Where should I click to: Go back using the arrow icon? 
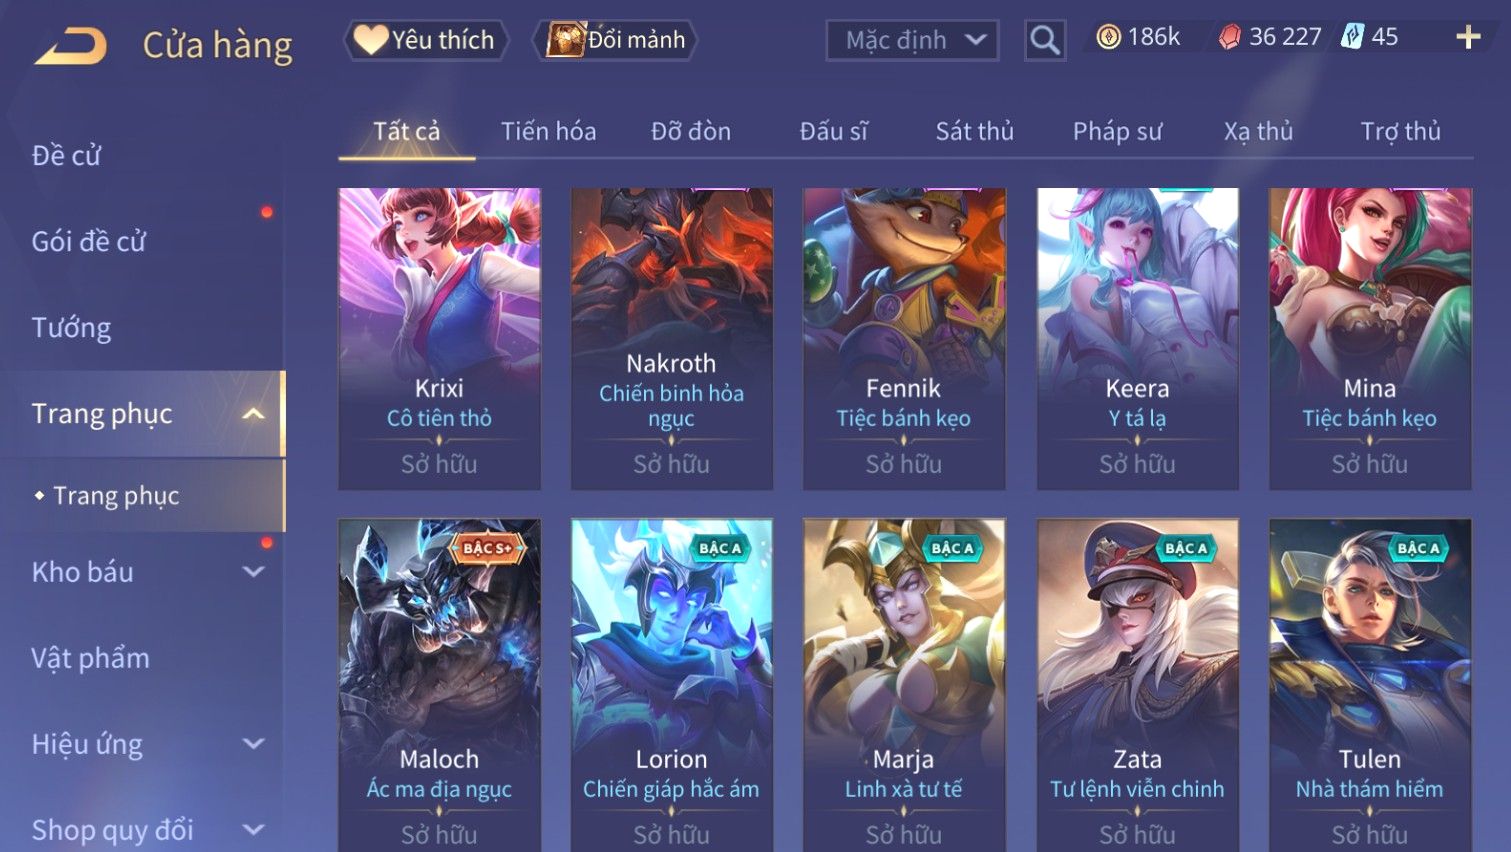click(x=70, y=46)
